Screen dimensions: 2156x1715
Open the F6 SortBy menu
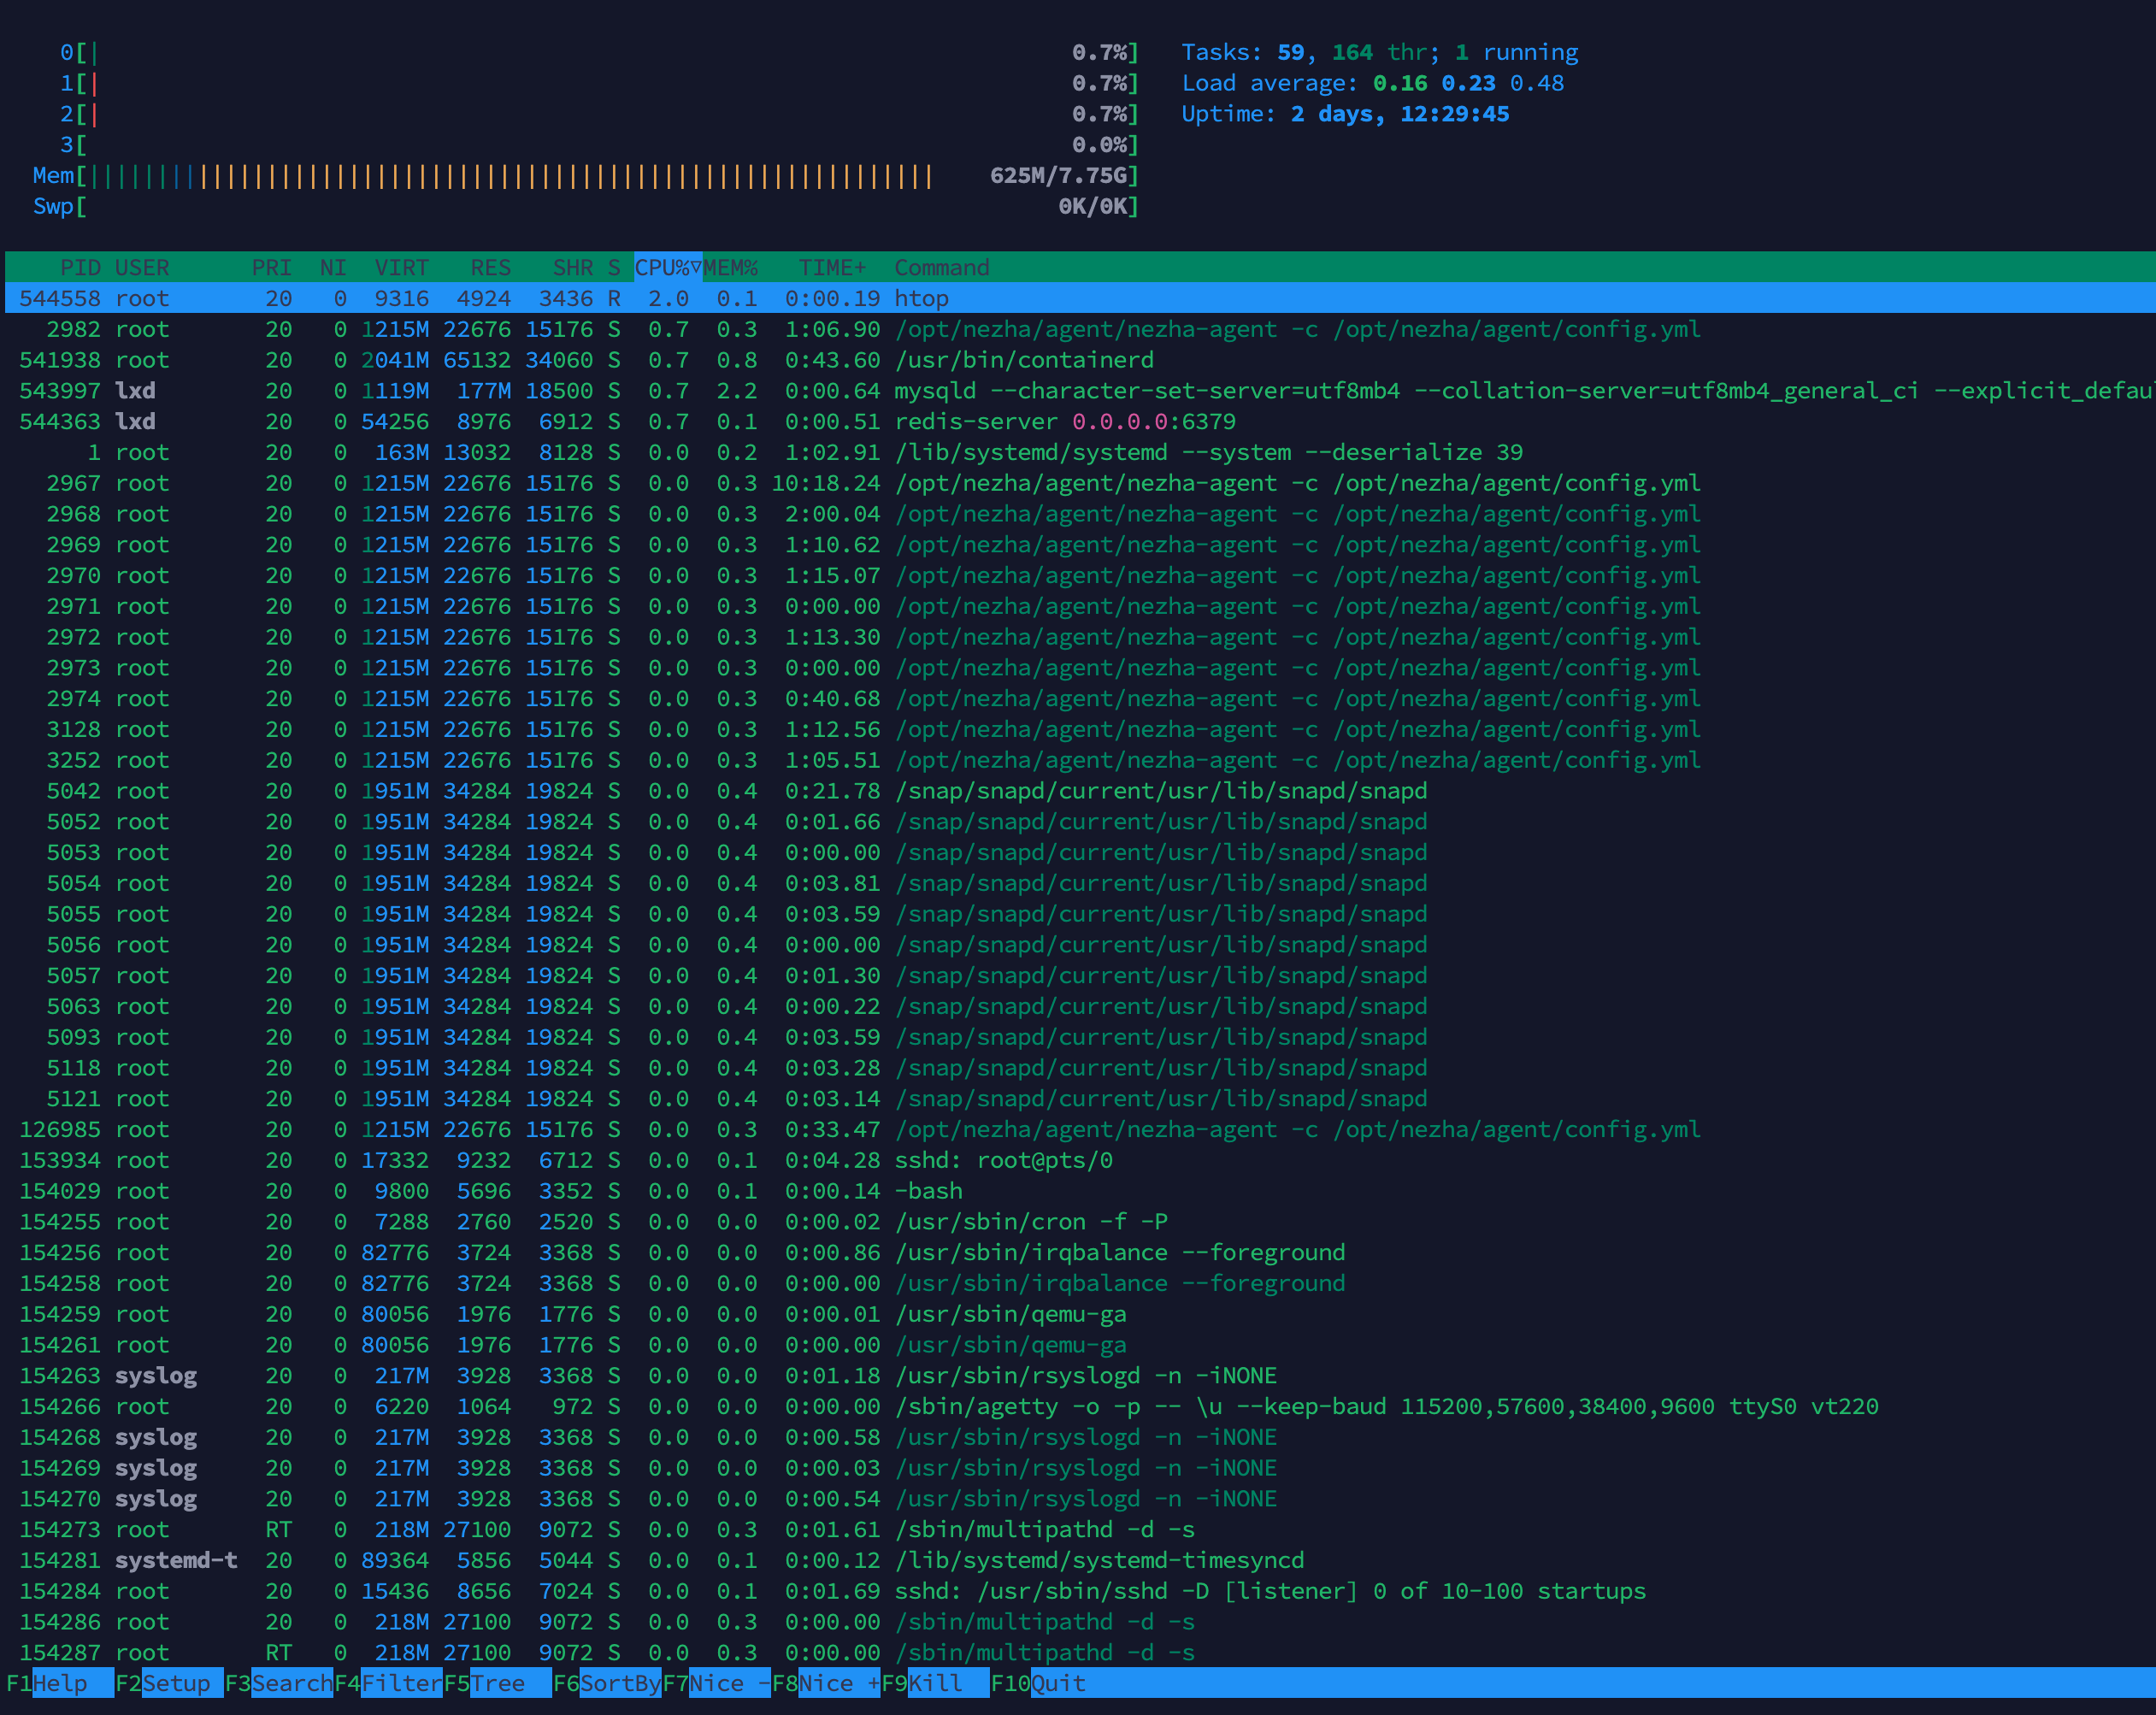tap(618, 1683)
